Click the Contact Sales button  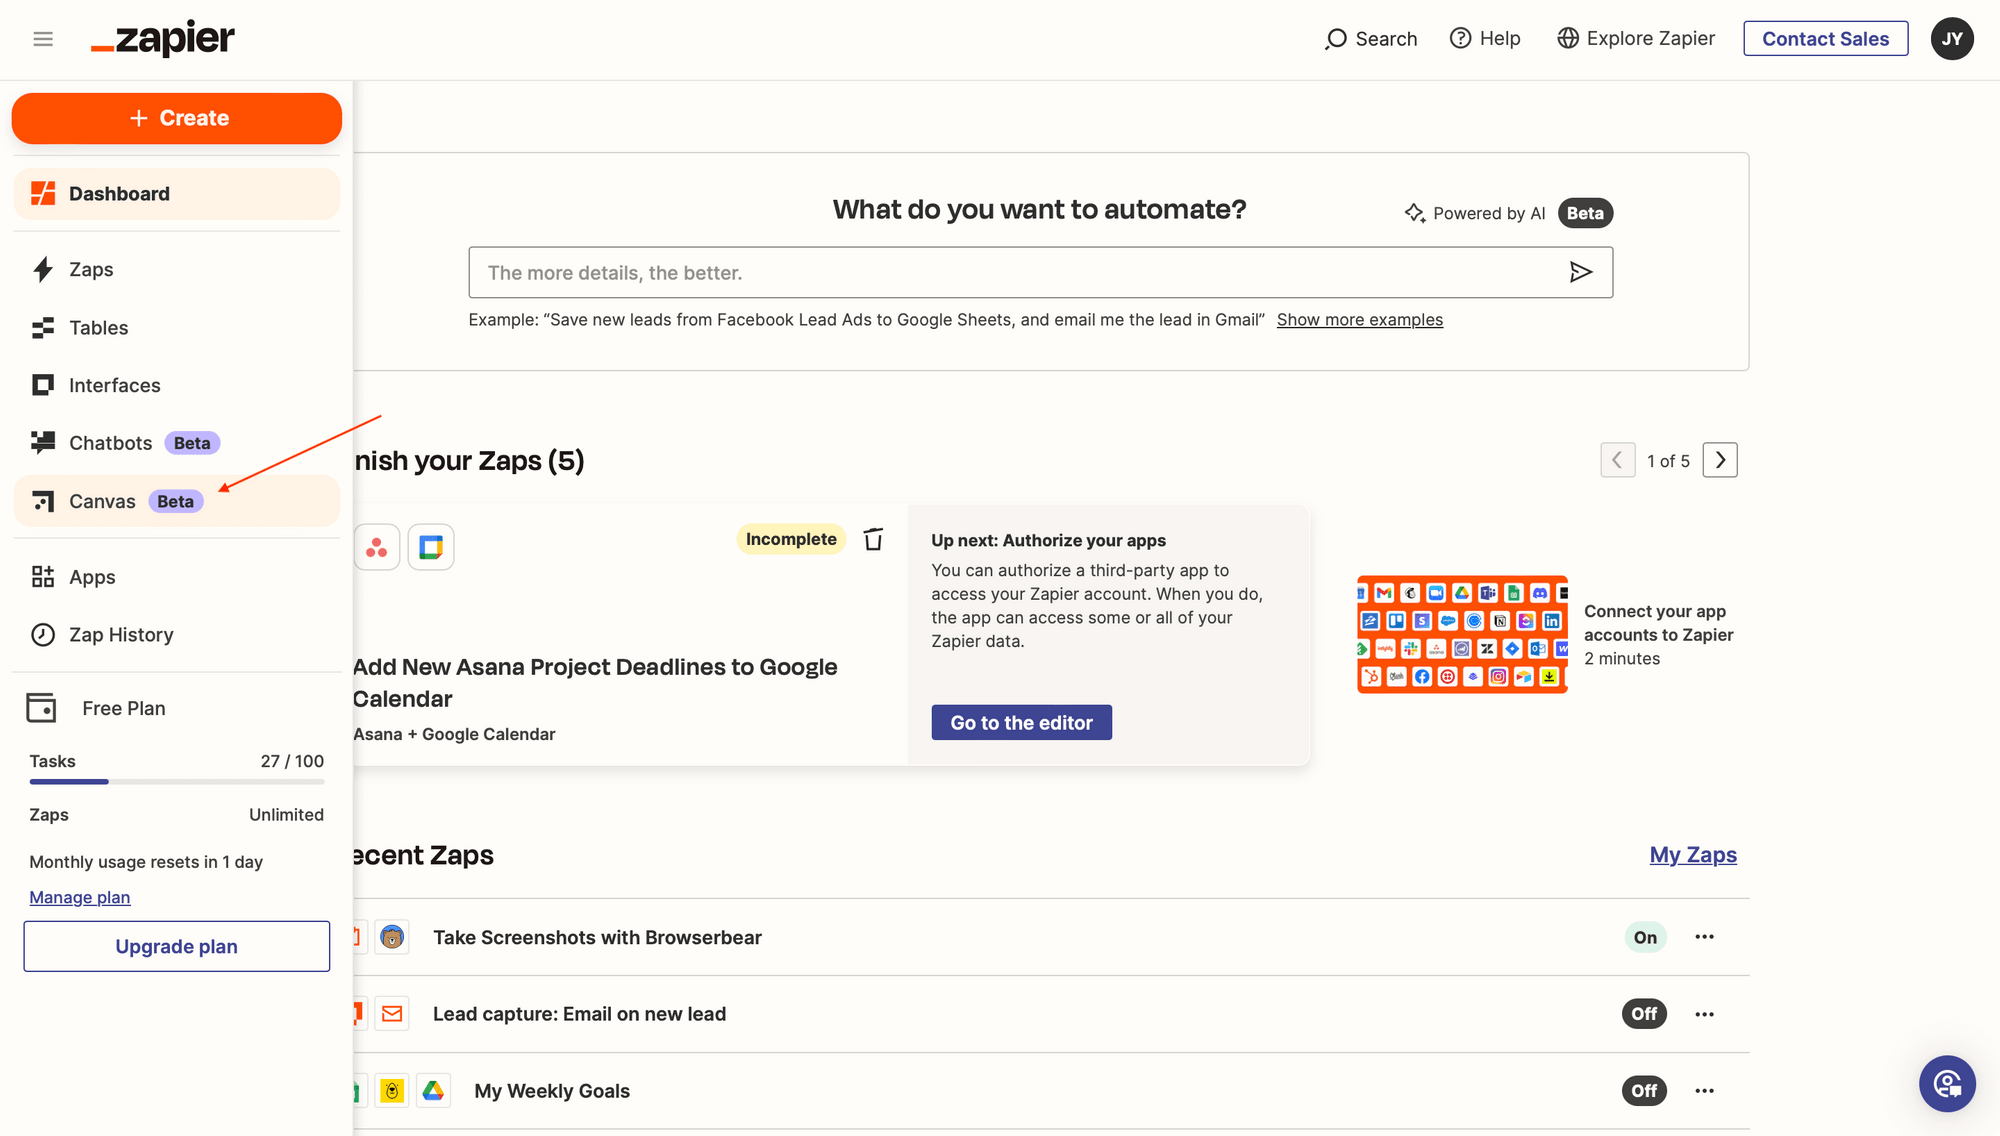point(1825,39)
